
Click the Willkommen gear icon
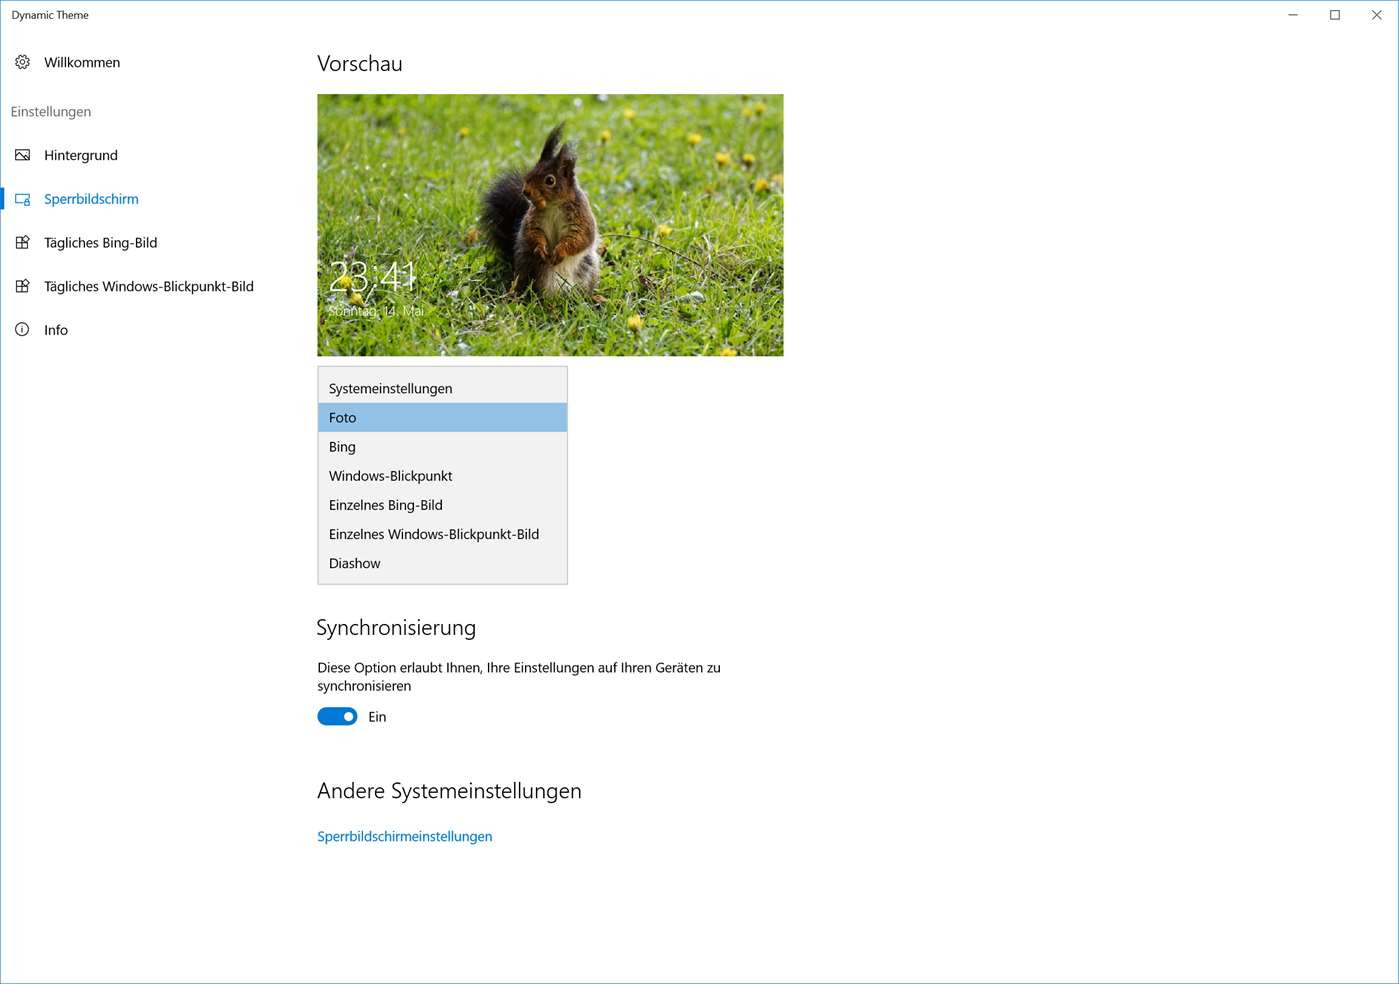click(x=22, y=62)
